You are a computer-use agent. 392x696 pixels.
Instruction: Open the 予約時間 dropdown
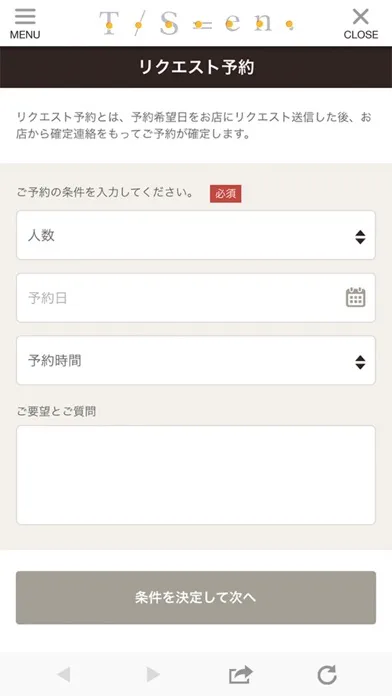(x=196, y=360)
